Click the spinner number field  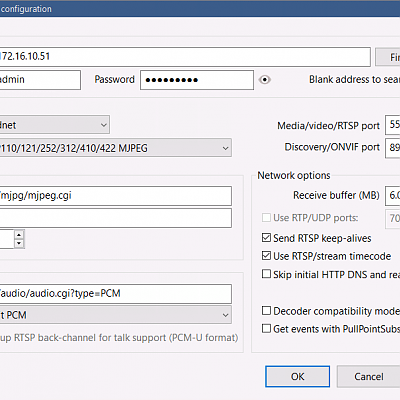click(x=7, y=239)
